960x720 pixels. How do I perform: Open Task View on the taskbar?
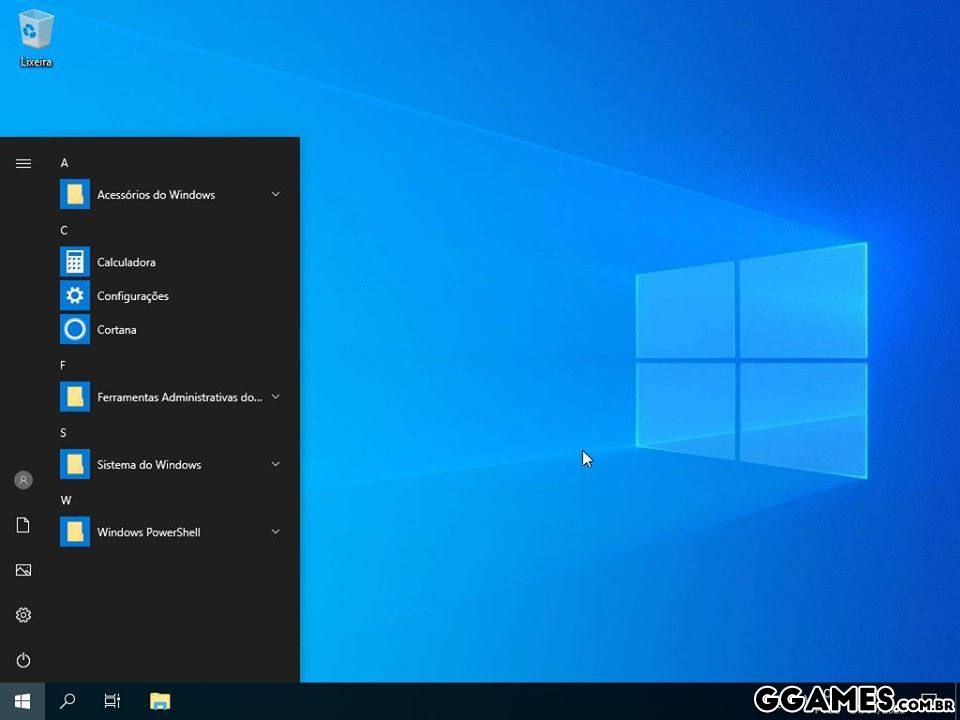tap(113, 701)
